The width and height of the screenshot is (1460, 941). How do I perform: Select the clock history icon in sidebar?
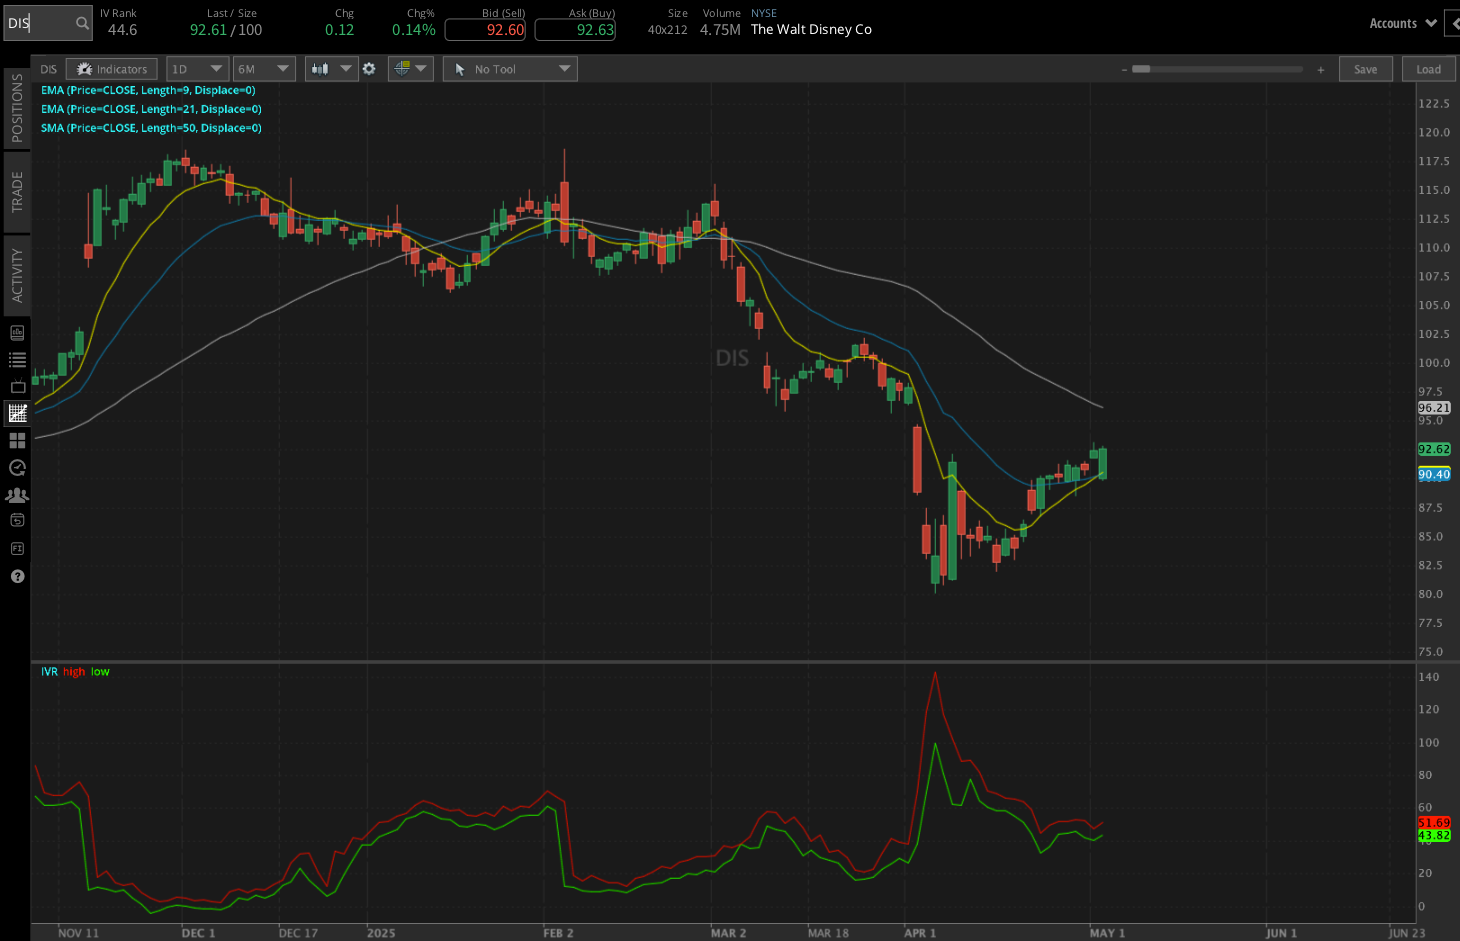point(16,467)
